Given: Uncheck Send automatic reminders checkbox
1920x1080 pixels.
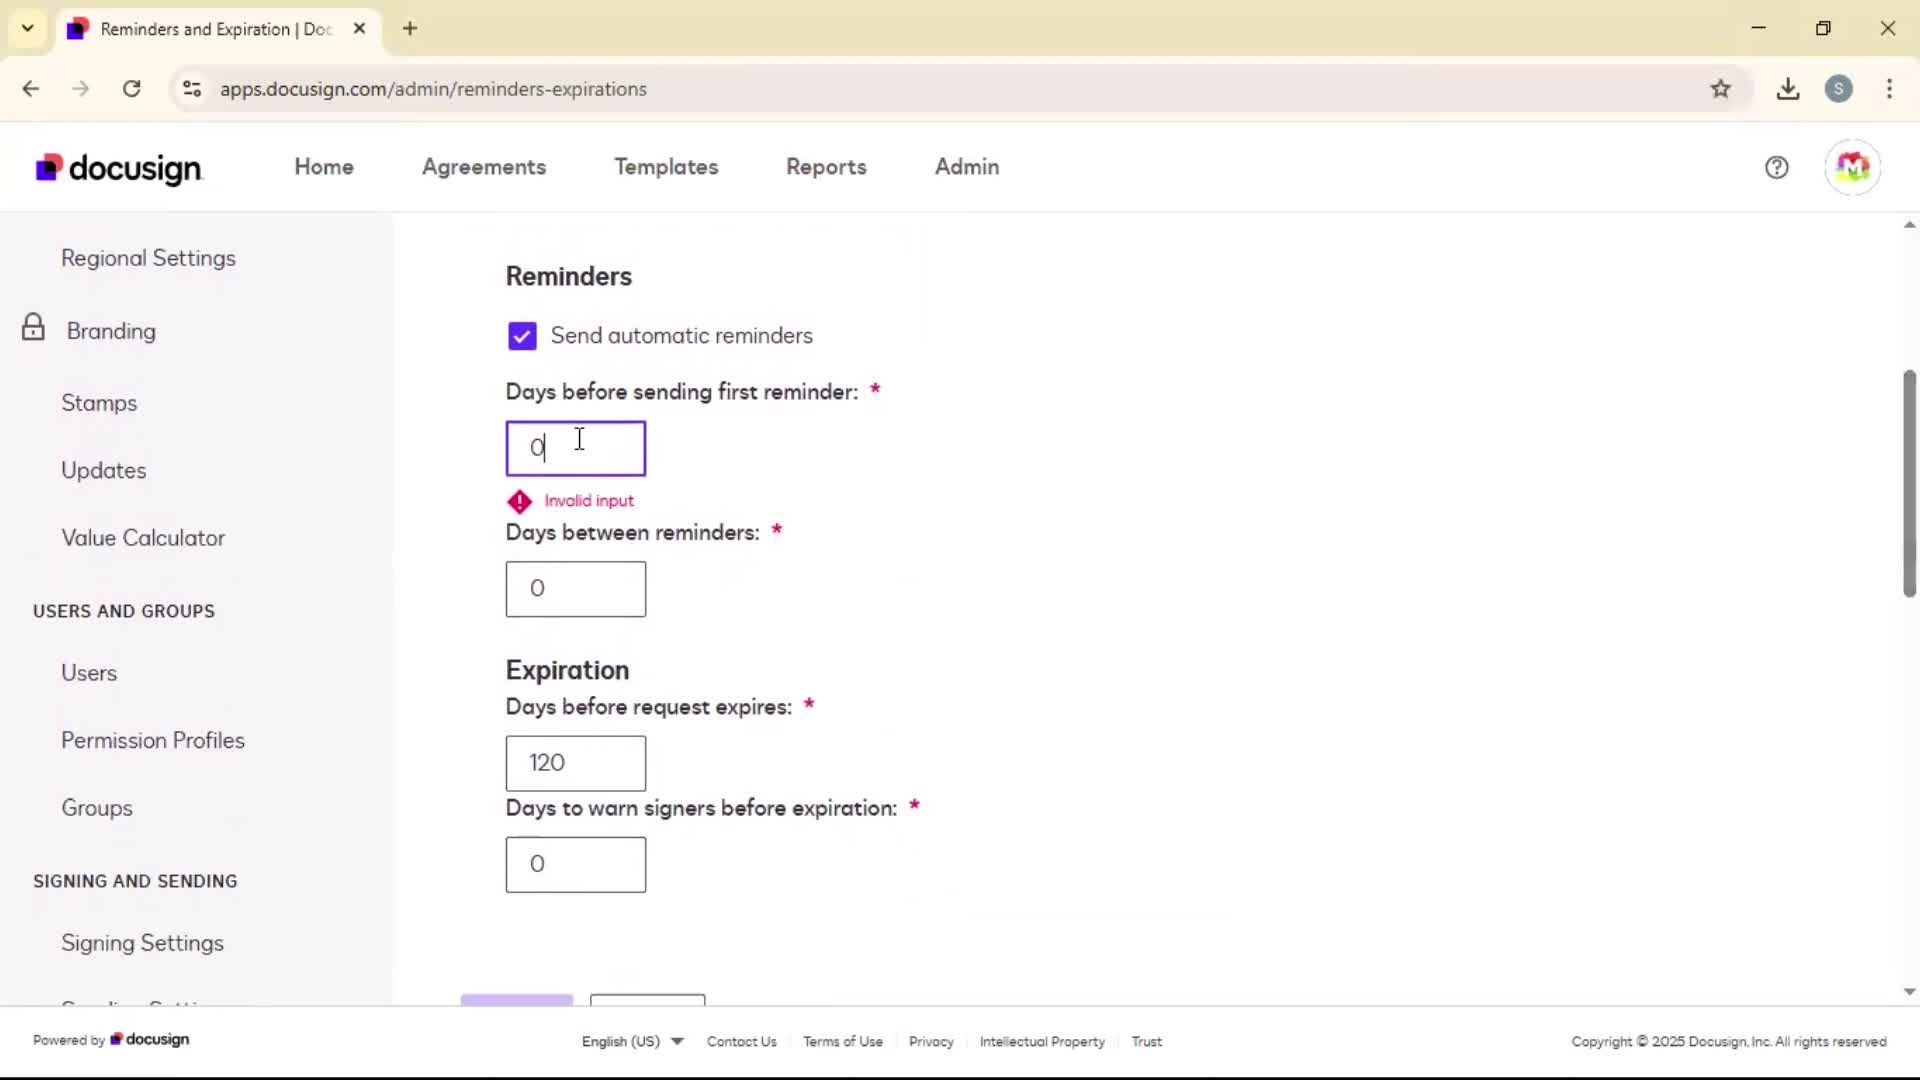Looking at the screenshot, I should (522, 336).
